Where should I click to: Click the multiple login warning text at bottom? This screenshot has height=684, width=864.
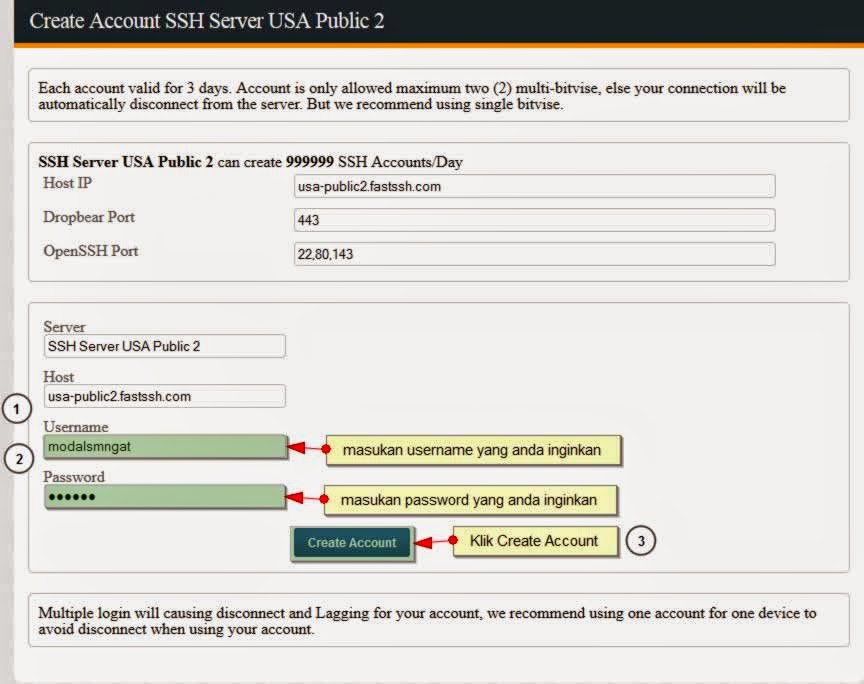[x=430, y=617]
